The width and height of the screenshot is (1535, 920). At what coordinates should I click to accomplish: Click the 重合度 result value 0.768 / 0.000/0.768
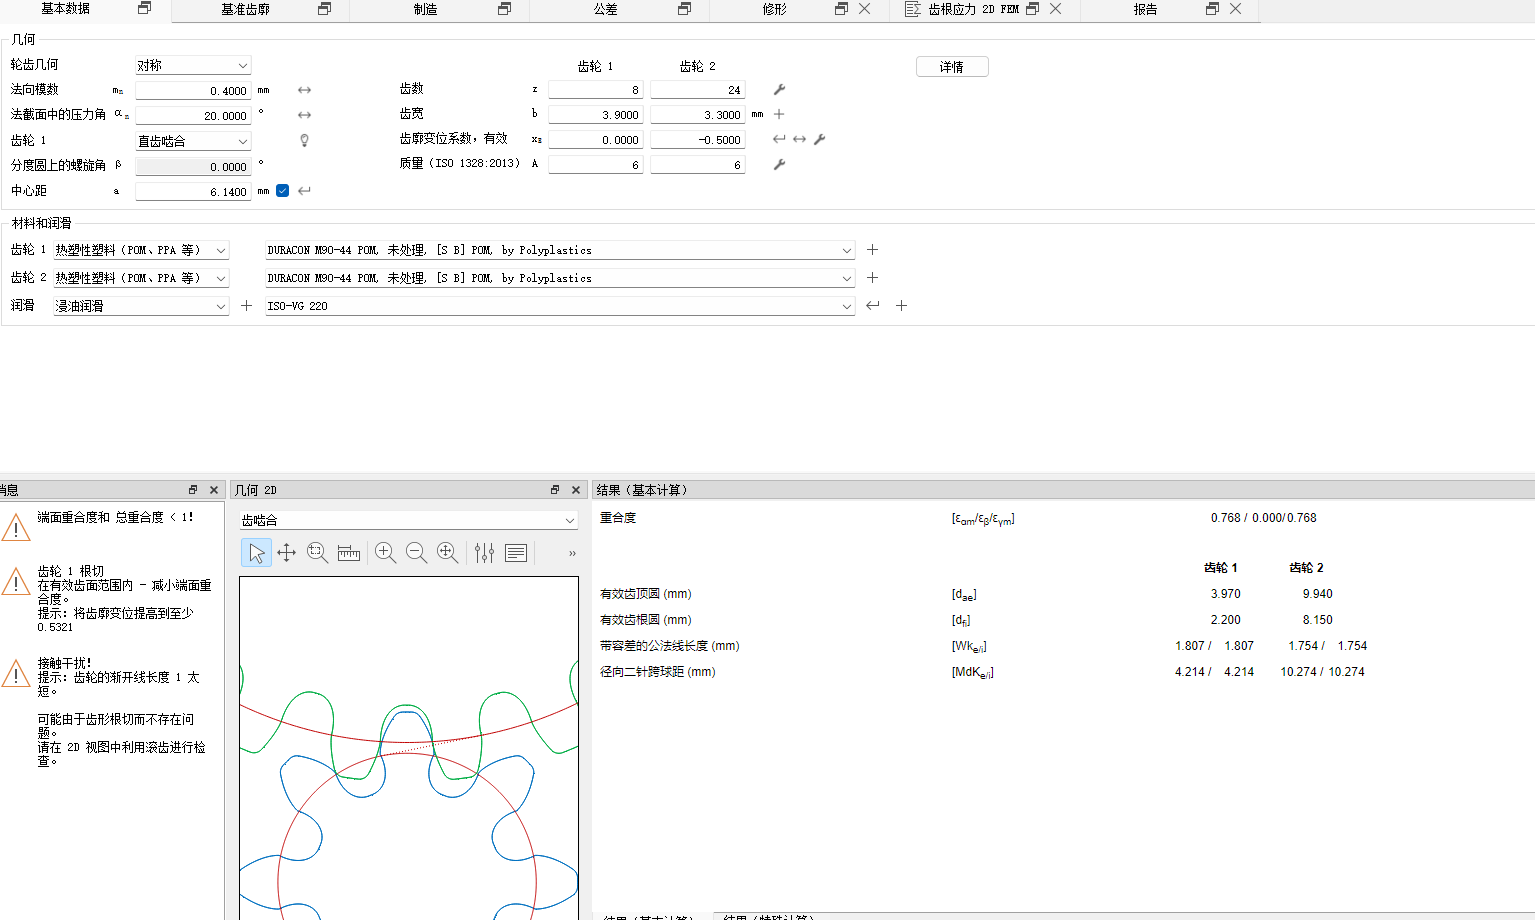[1263, 518]
